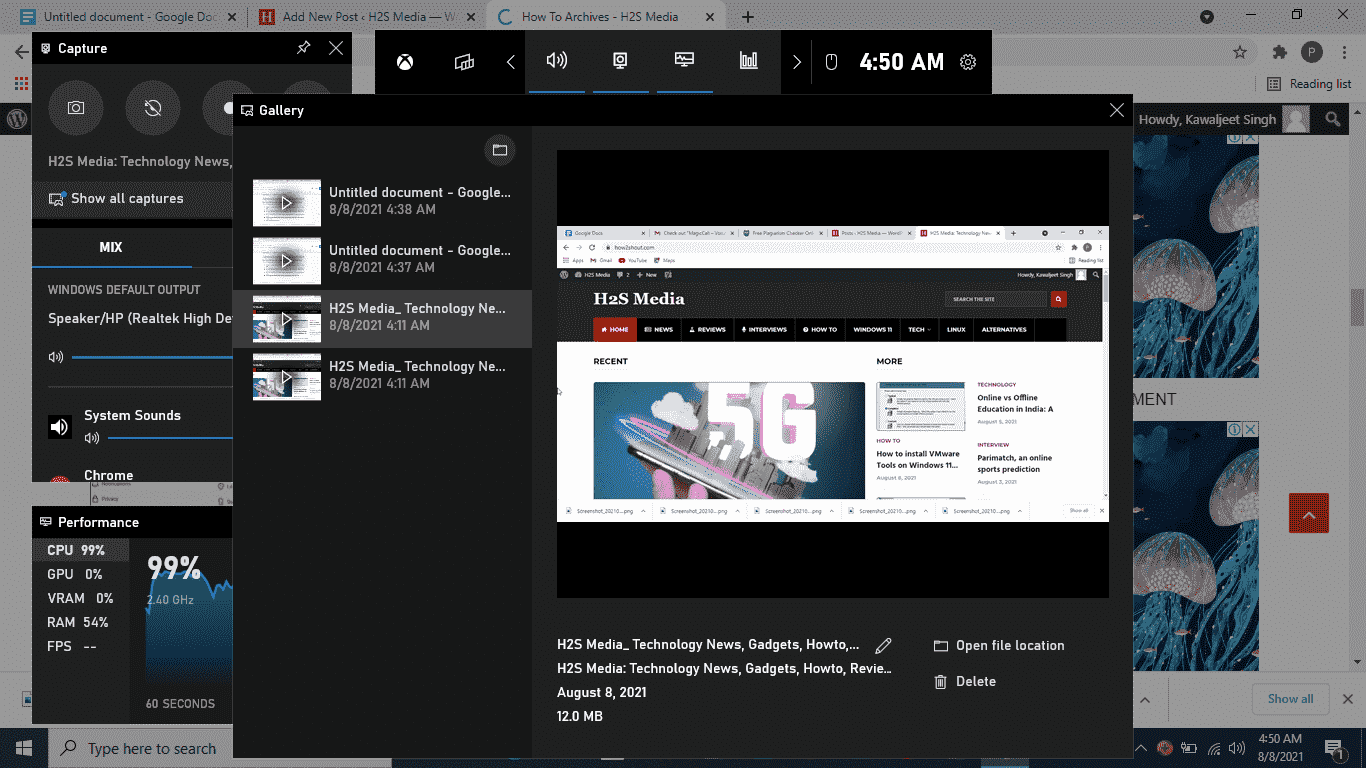Image resolution: width=1366 pixels, height=768 pixels.
Task: Take a screenshot using the camera icon
Action: [75, 108]
